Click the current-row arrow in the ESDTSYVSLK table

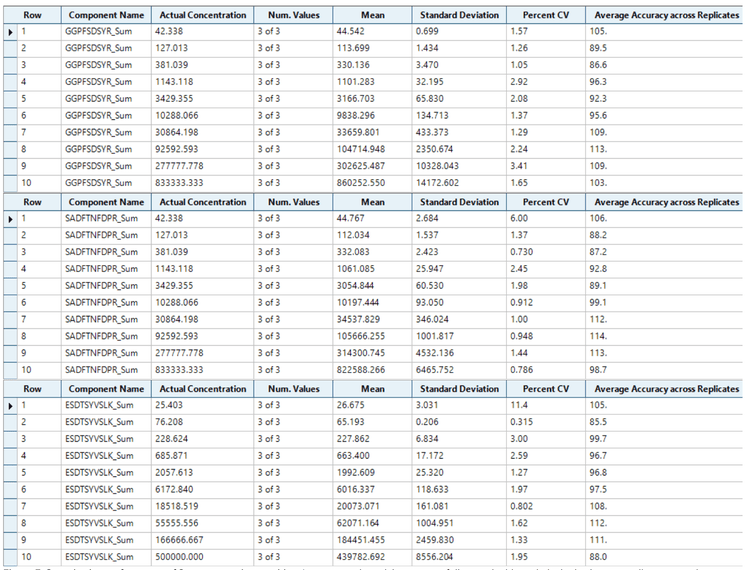(x=11, y=405)
